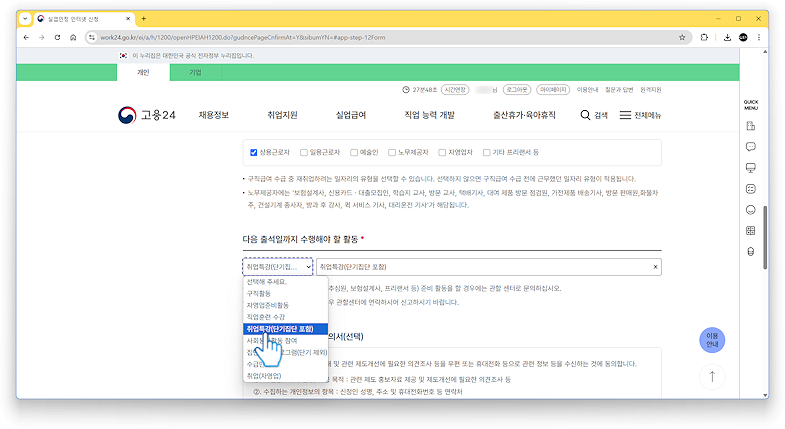Open the 직업 능력 개발 menu
Screen dimensions: 785x429
pos(430,115)
